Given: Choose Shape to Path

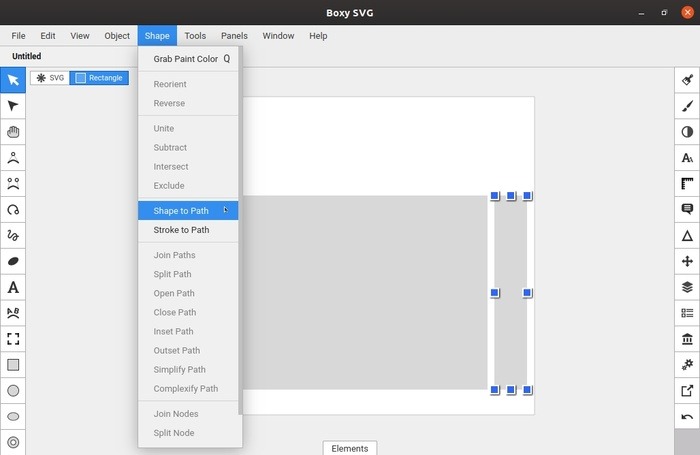Looking at the screenshot, I should (x=188, y=211).
